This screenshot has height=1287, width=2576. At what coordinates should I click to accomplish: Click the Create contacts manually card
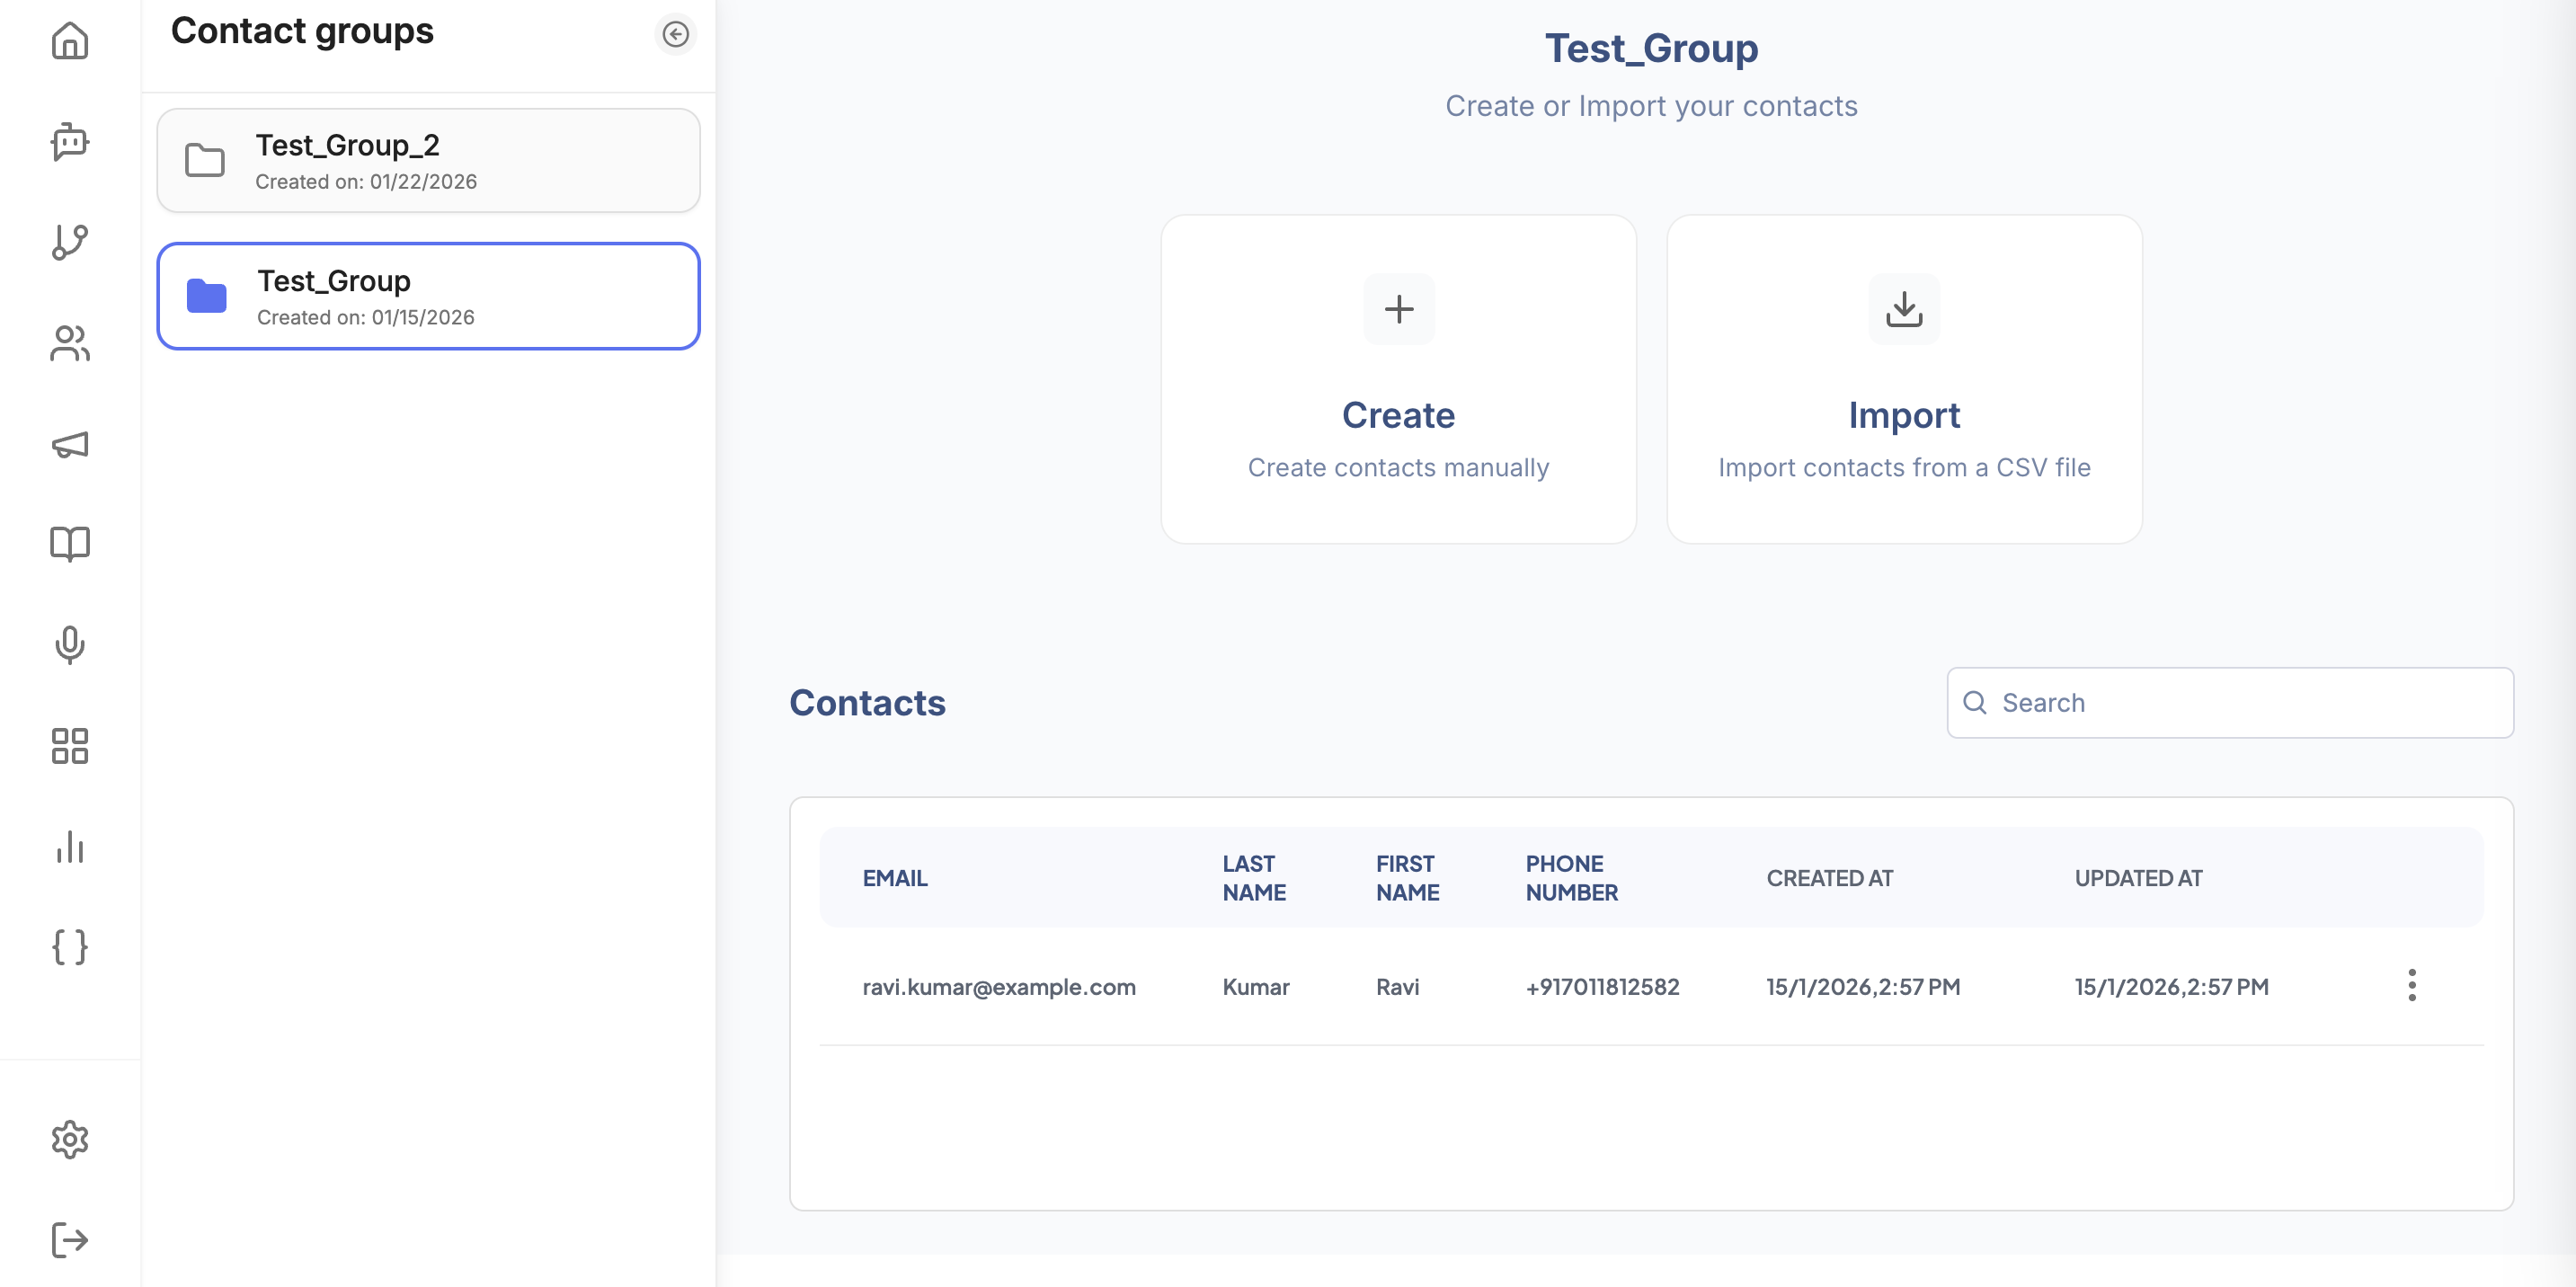(x=1398, y=380)
